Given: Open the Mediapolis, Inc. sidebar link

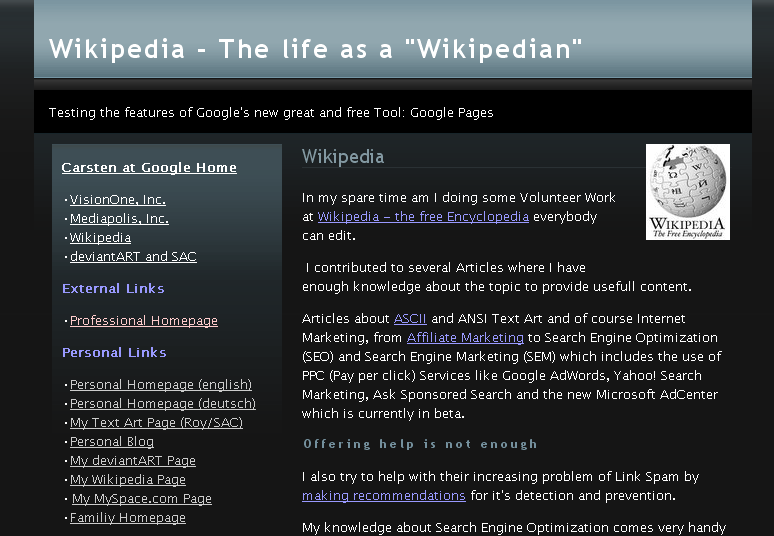Looking at the screenshot, I should pyautogui.click(x=119, y=219).
